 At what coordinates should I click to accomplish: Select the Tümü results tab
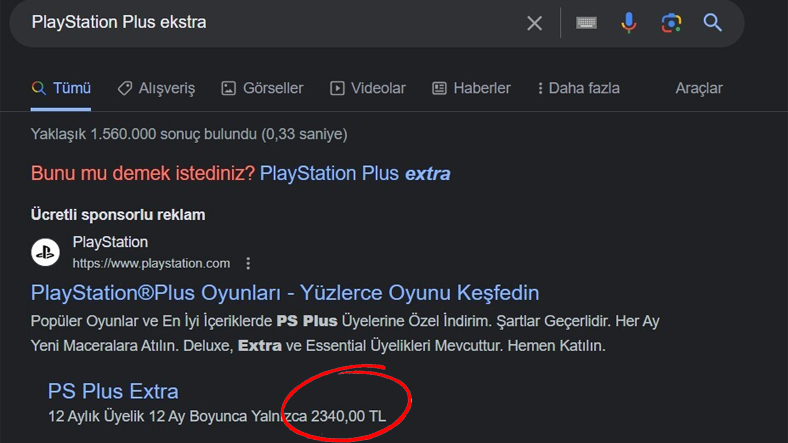pyautogui.click(x=61, y=88)
